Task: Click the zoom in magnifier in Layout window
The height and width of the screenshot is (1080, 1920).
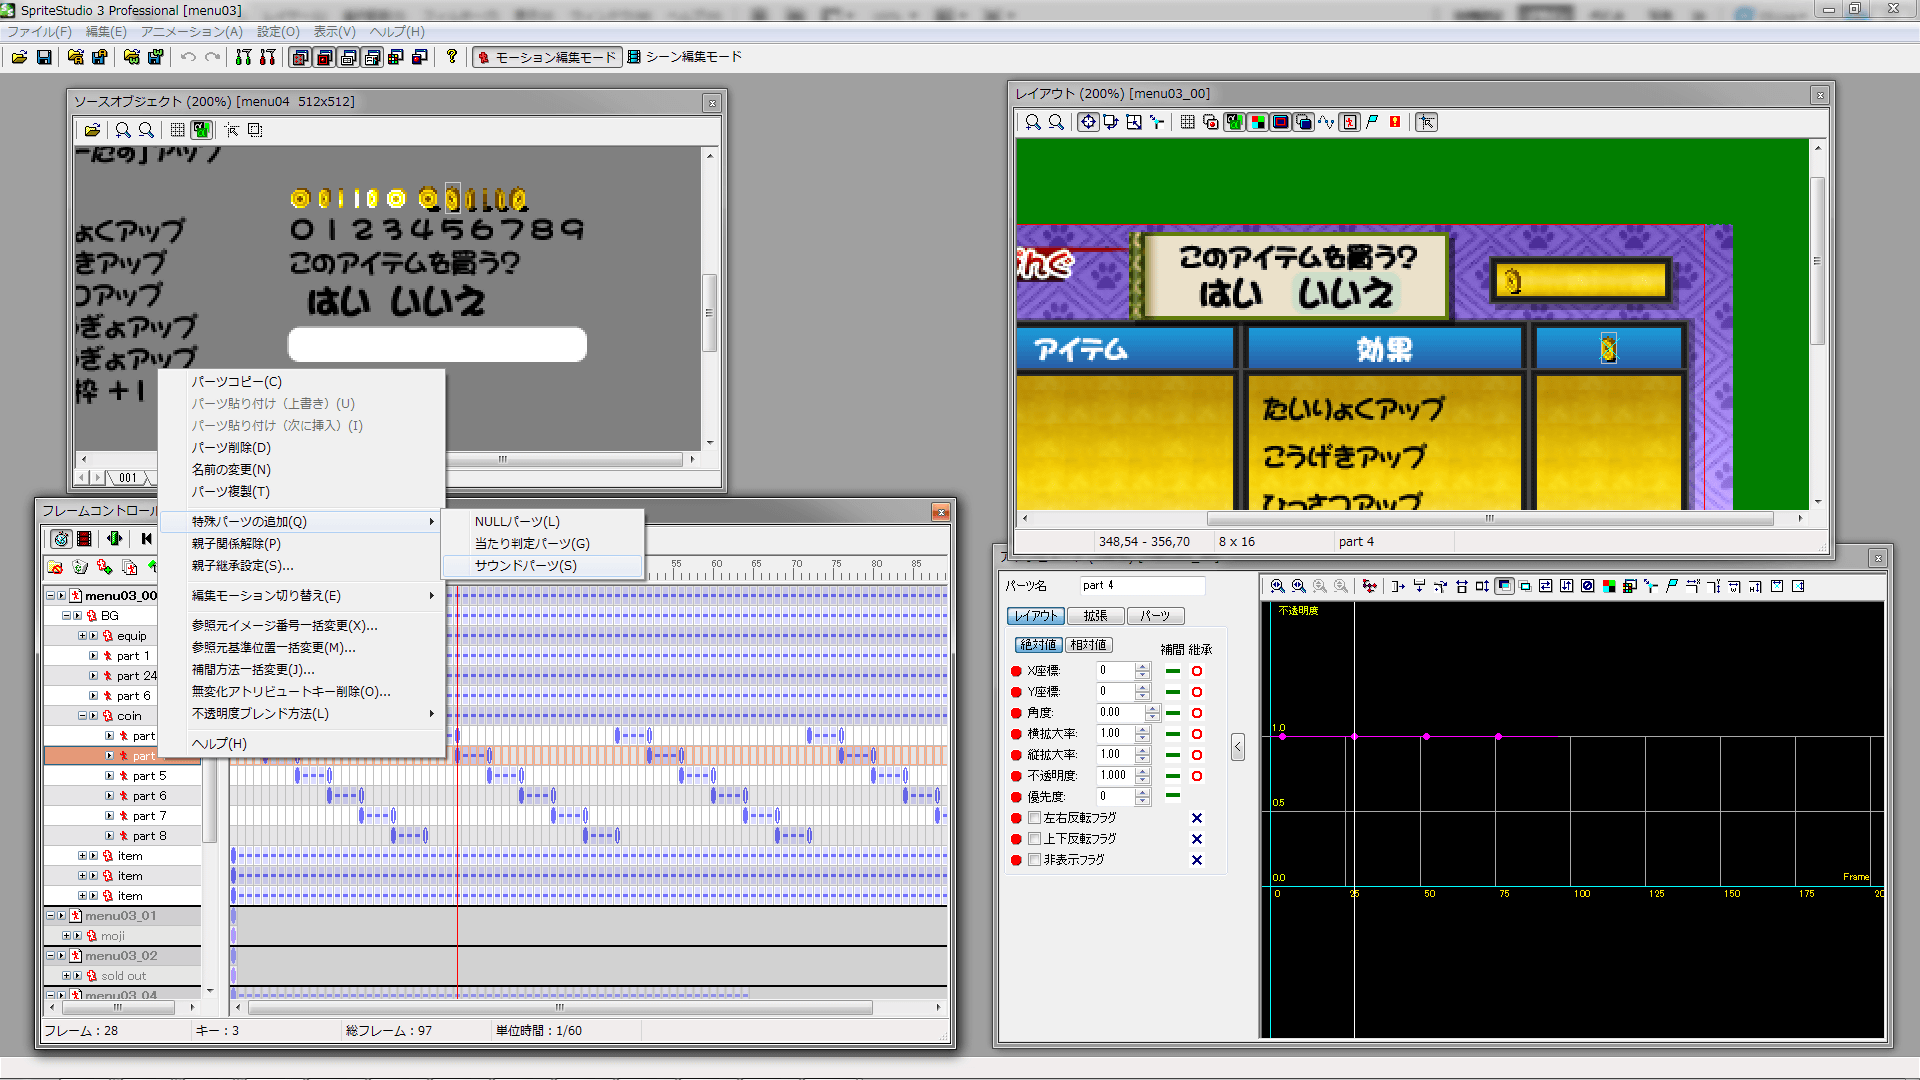Action: pos(1033,122)
